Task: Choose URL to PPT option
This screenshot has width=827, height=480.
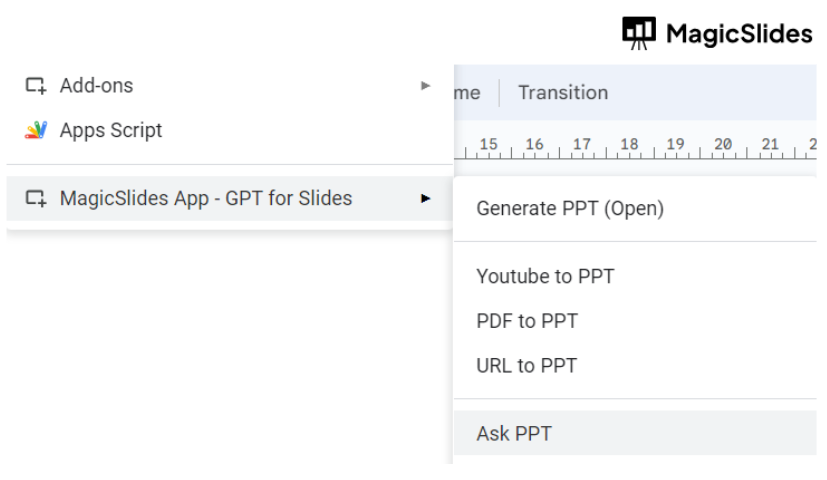Action: tap(527, 365)
